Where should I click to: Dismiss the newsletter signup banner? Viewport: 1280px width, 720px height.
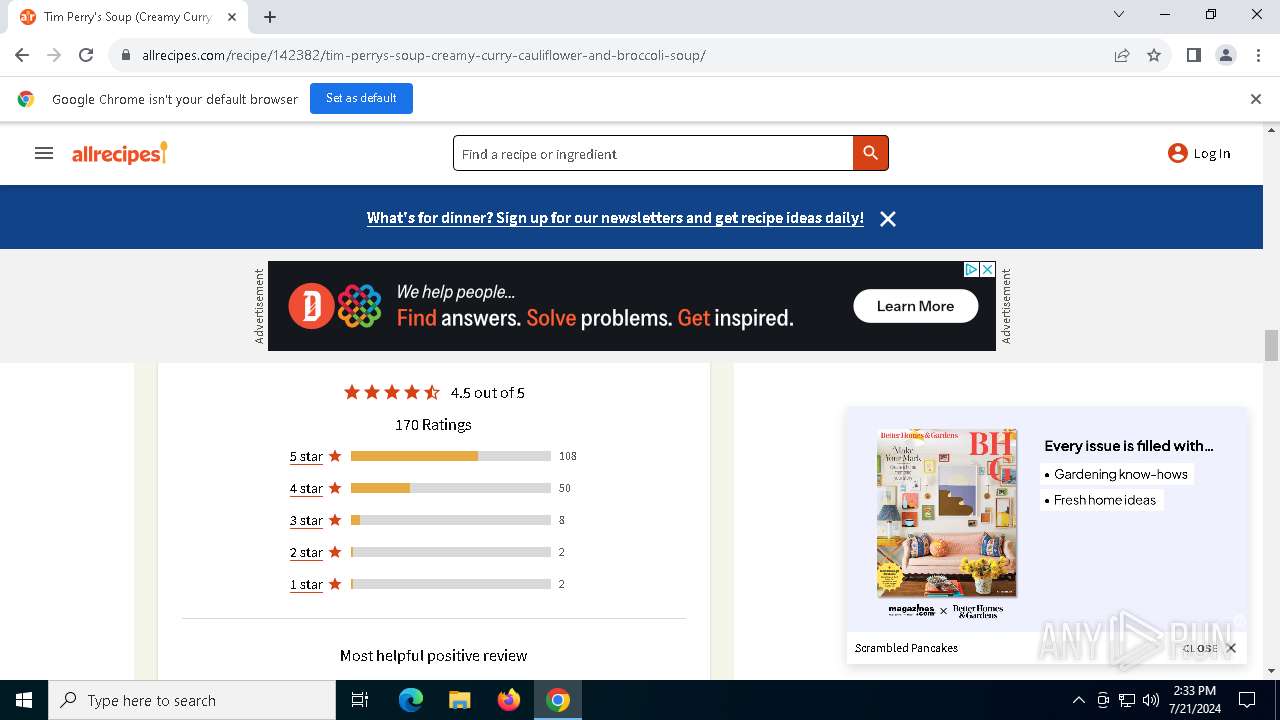[x=888, y=218]
